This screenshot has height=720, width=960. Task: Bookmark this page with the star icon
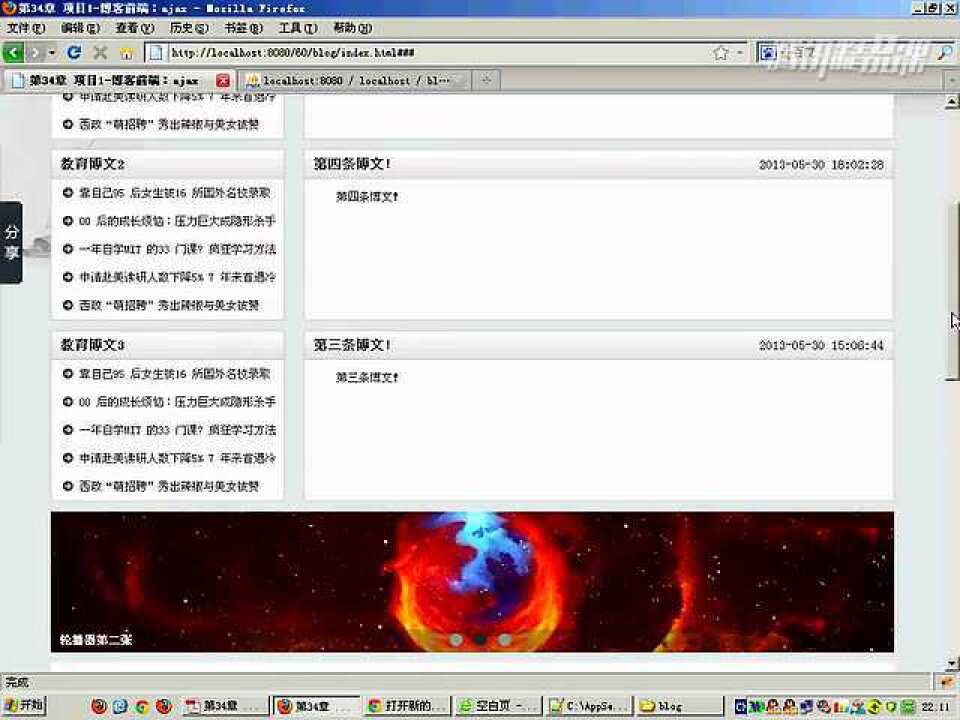[721, 53]
